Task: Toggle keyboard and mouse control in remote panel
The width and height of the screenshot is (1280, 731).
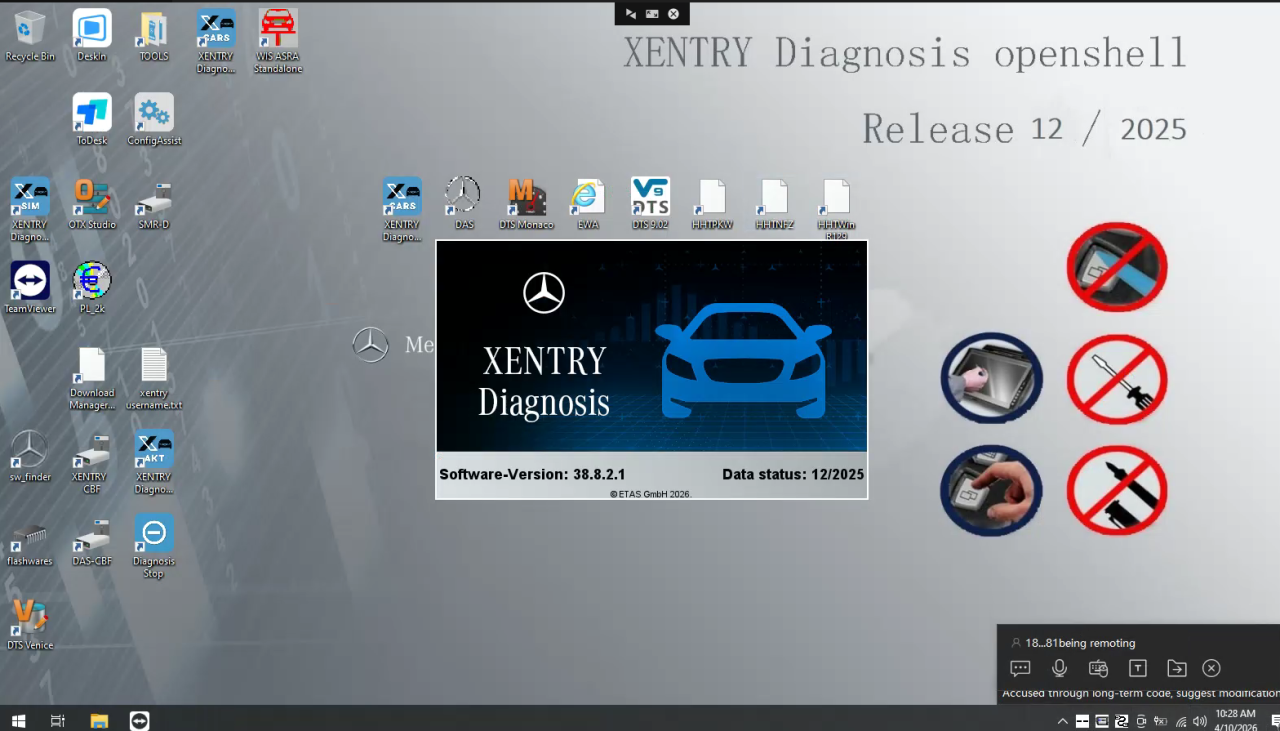Action: (1098, 668)
